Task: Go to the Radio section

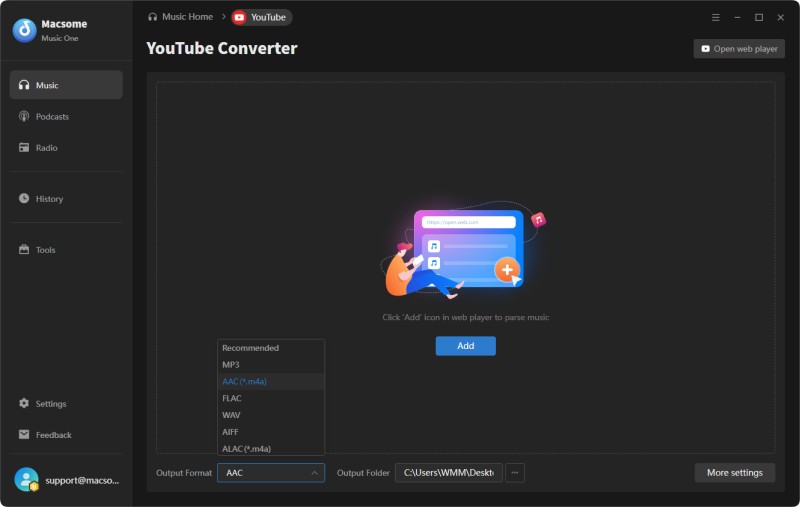Action: (66, 147)
